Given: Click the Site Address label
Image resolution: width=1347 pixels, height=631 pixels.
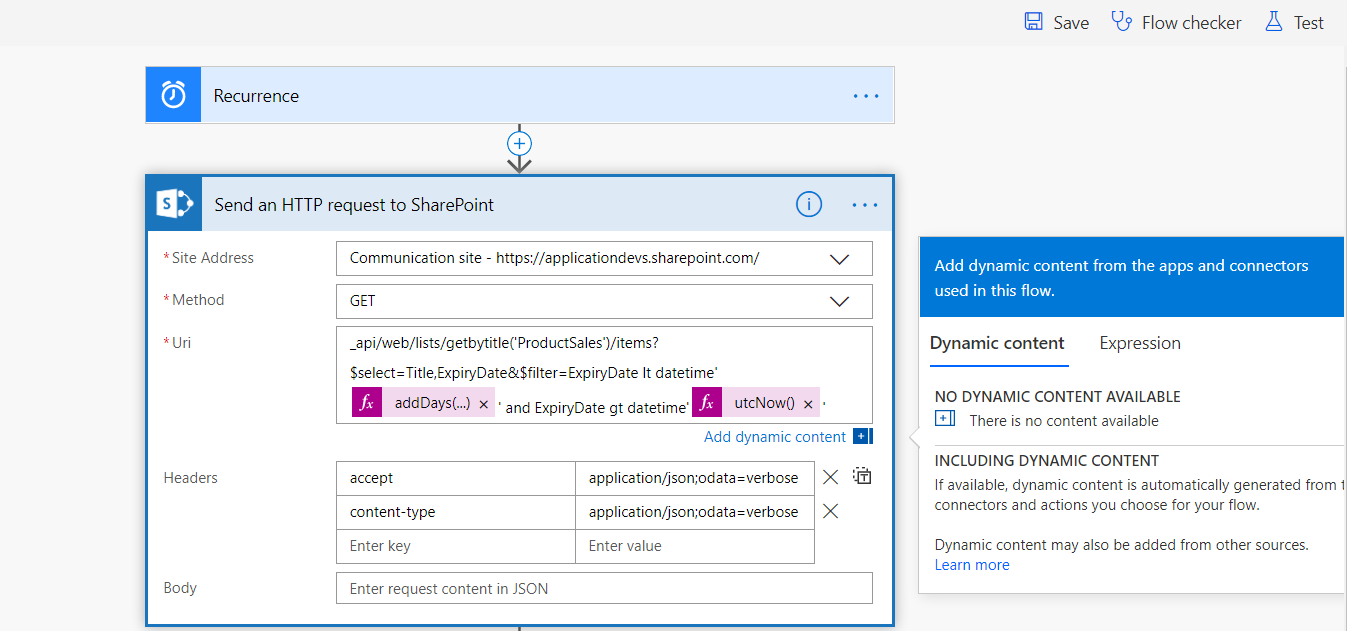Looking at the screenshot, I should [212, 258].
